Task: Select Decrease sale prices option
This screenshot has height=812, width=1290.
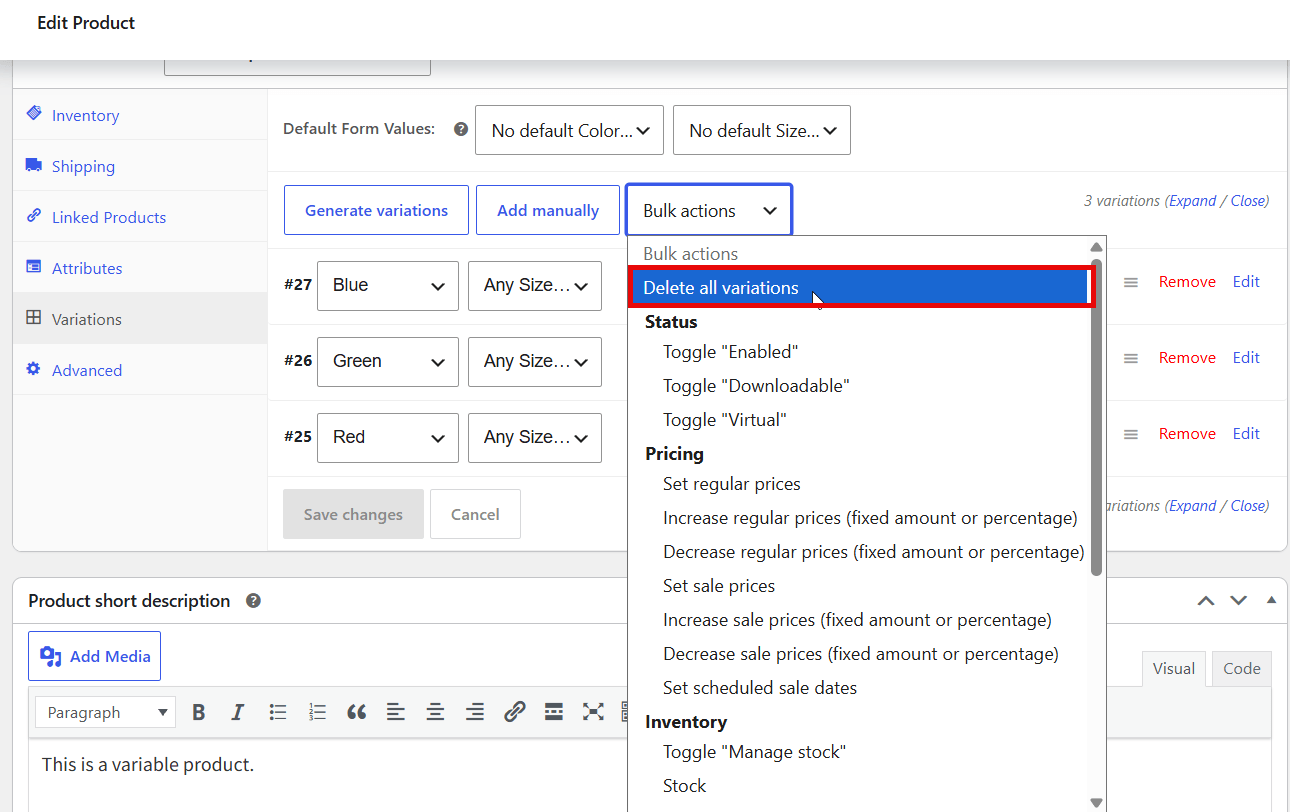Action: tap(860, 654)
